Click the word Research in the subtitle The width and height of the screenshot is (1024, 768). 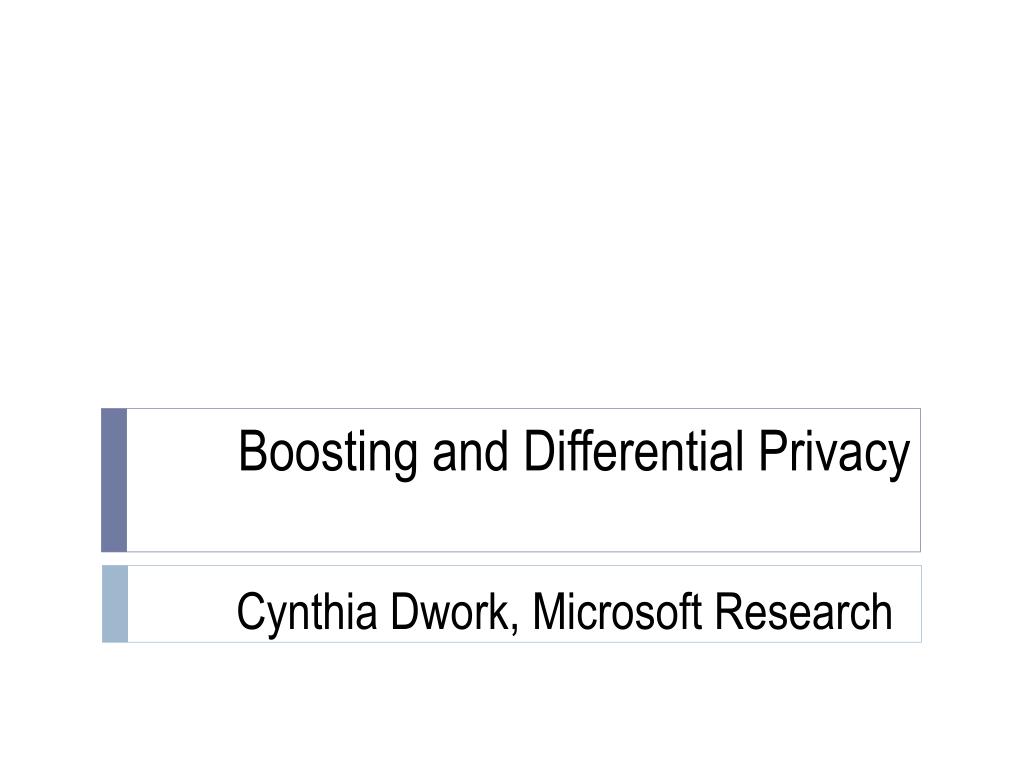[x=803, y=611]
